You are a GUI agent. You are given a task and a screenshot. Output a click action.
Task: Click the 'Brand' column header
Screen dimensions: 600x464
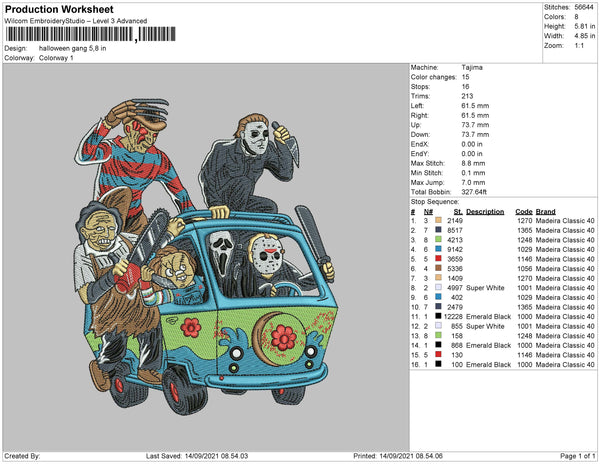point(545,212)
